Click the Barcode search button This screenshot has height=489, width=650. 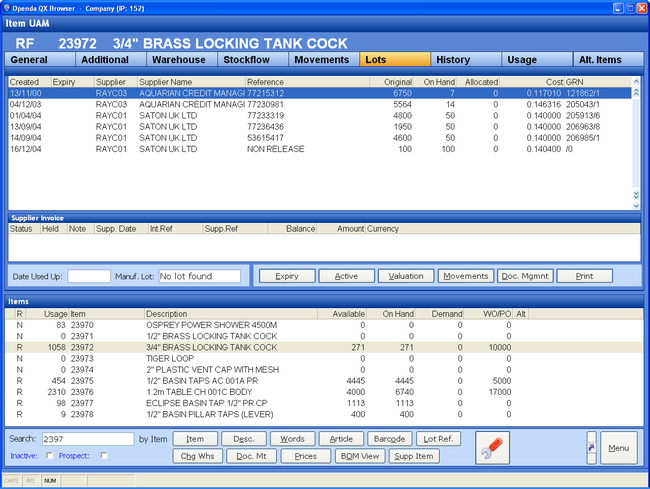[x=390, y=439]
